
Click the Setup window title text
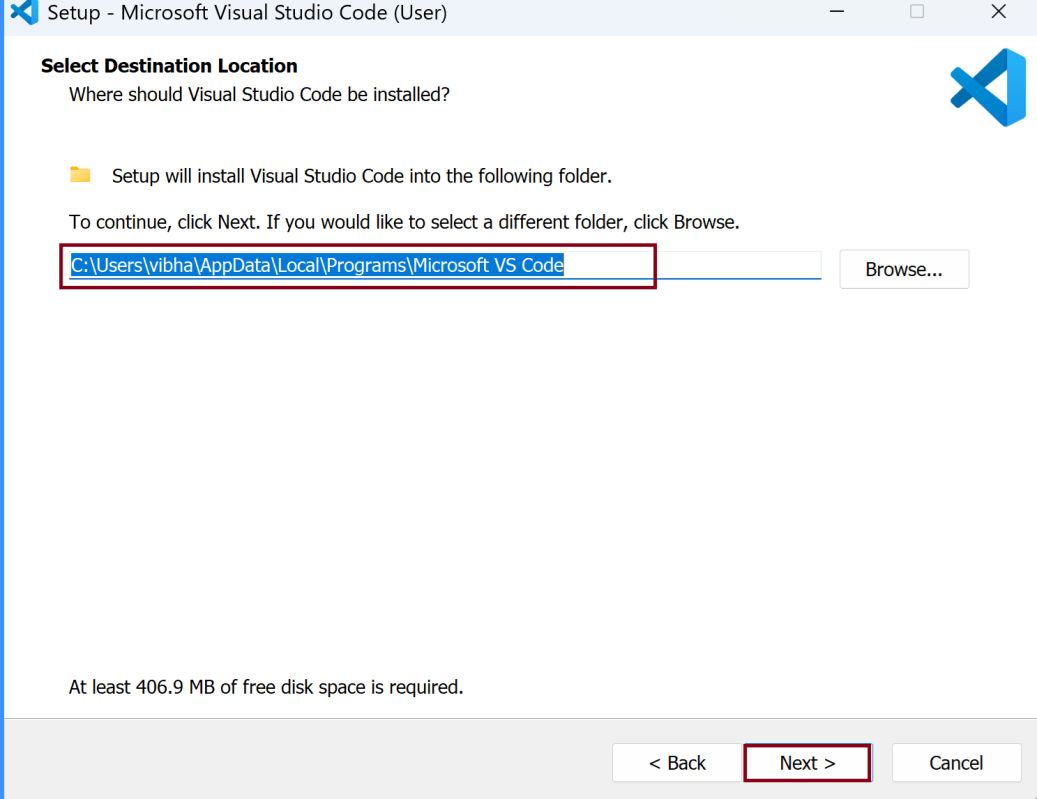247,13
